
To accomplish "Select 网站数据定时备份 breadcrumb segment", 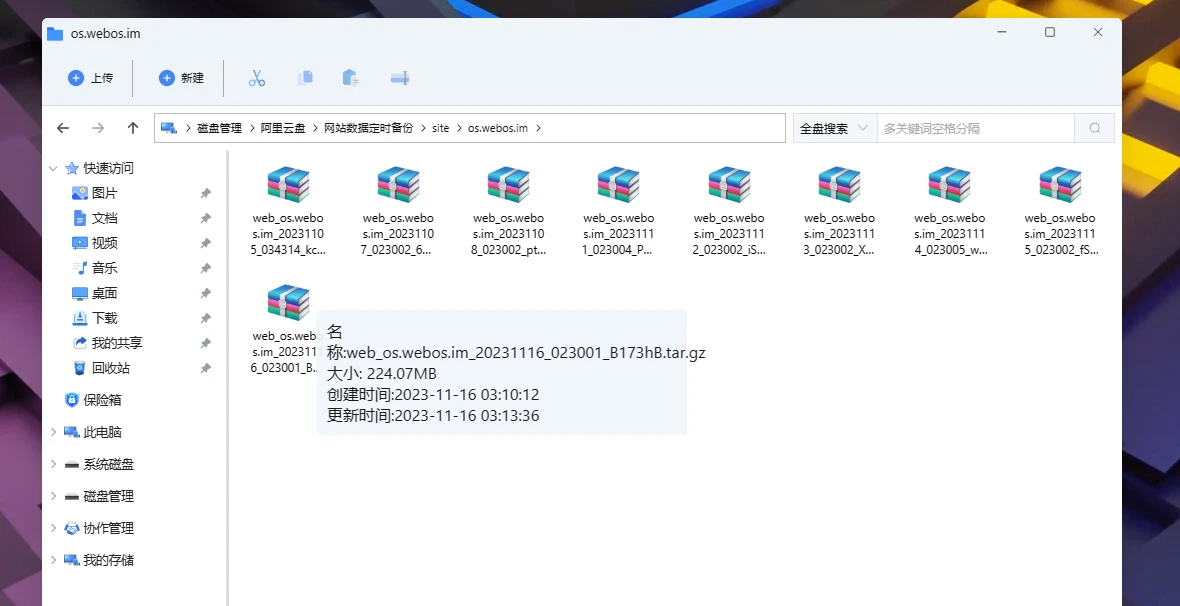I will pyautogui.click(x=368, y=128).
